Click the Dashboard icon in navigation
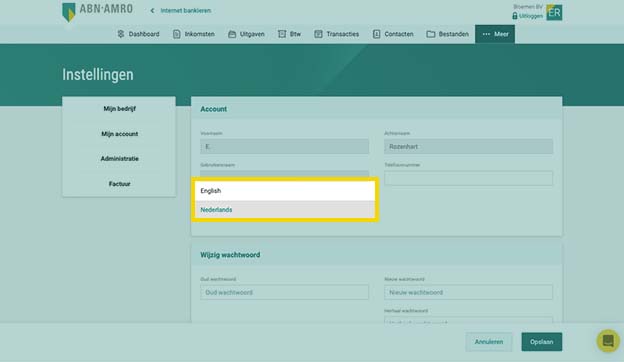 [x=121, y=34]
